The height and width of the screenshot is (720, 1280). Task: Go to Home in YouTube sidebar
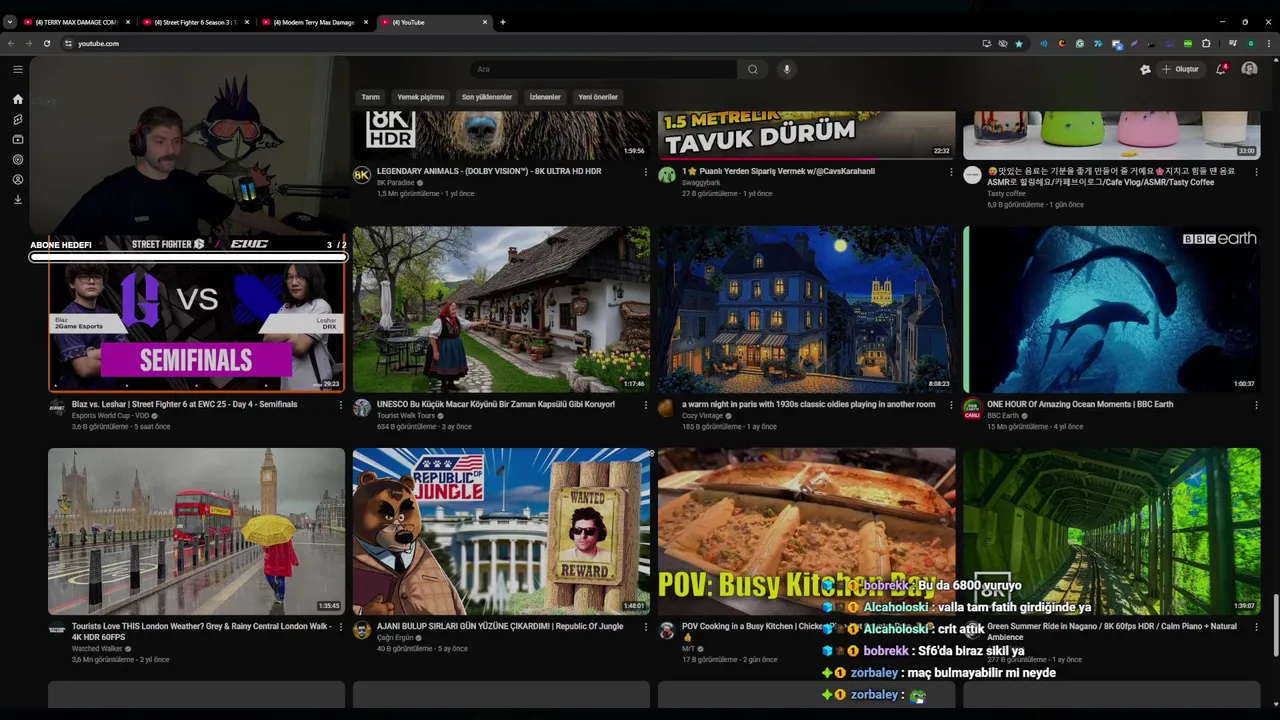17,99
